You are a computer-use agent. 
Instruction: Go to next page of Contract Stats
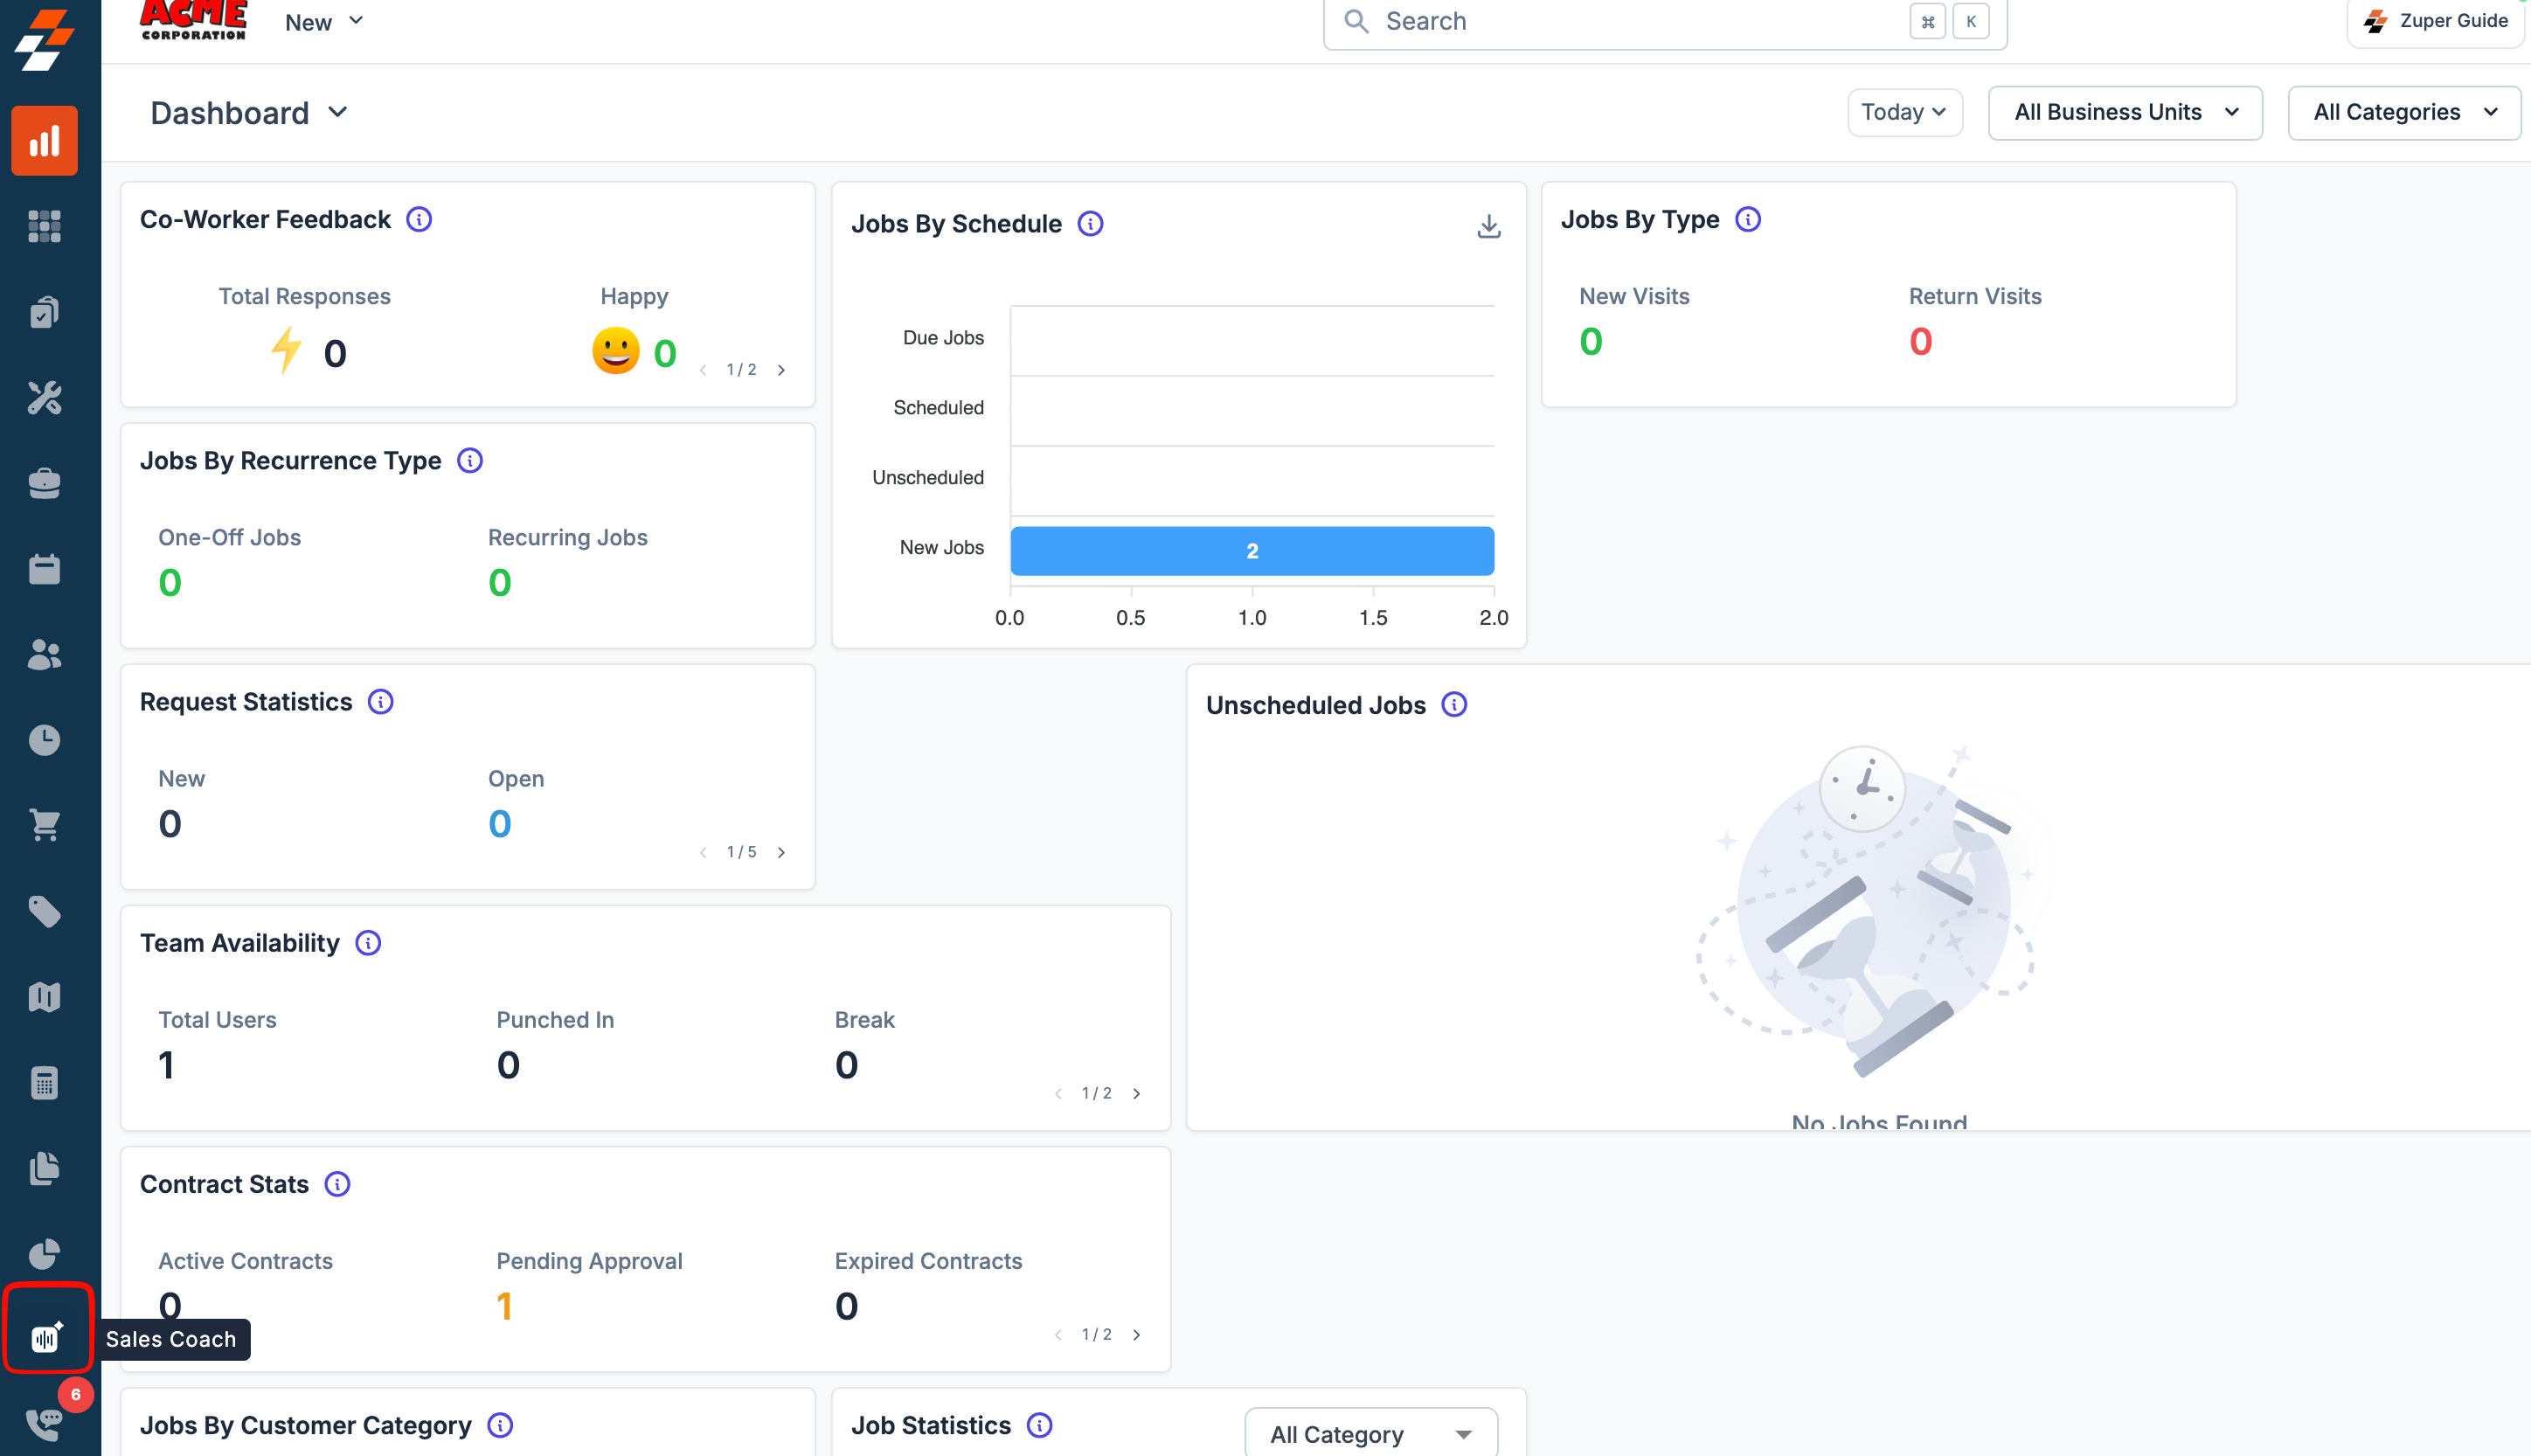pyautogui.click(x=1137, y=1335)
